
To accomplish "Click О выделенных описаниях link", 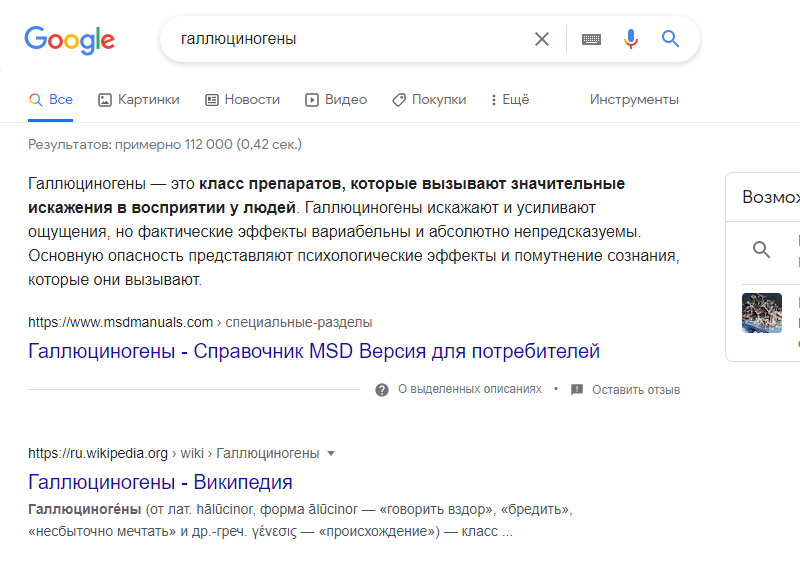I will pos(470,389).
